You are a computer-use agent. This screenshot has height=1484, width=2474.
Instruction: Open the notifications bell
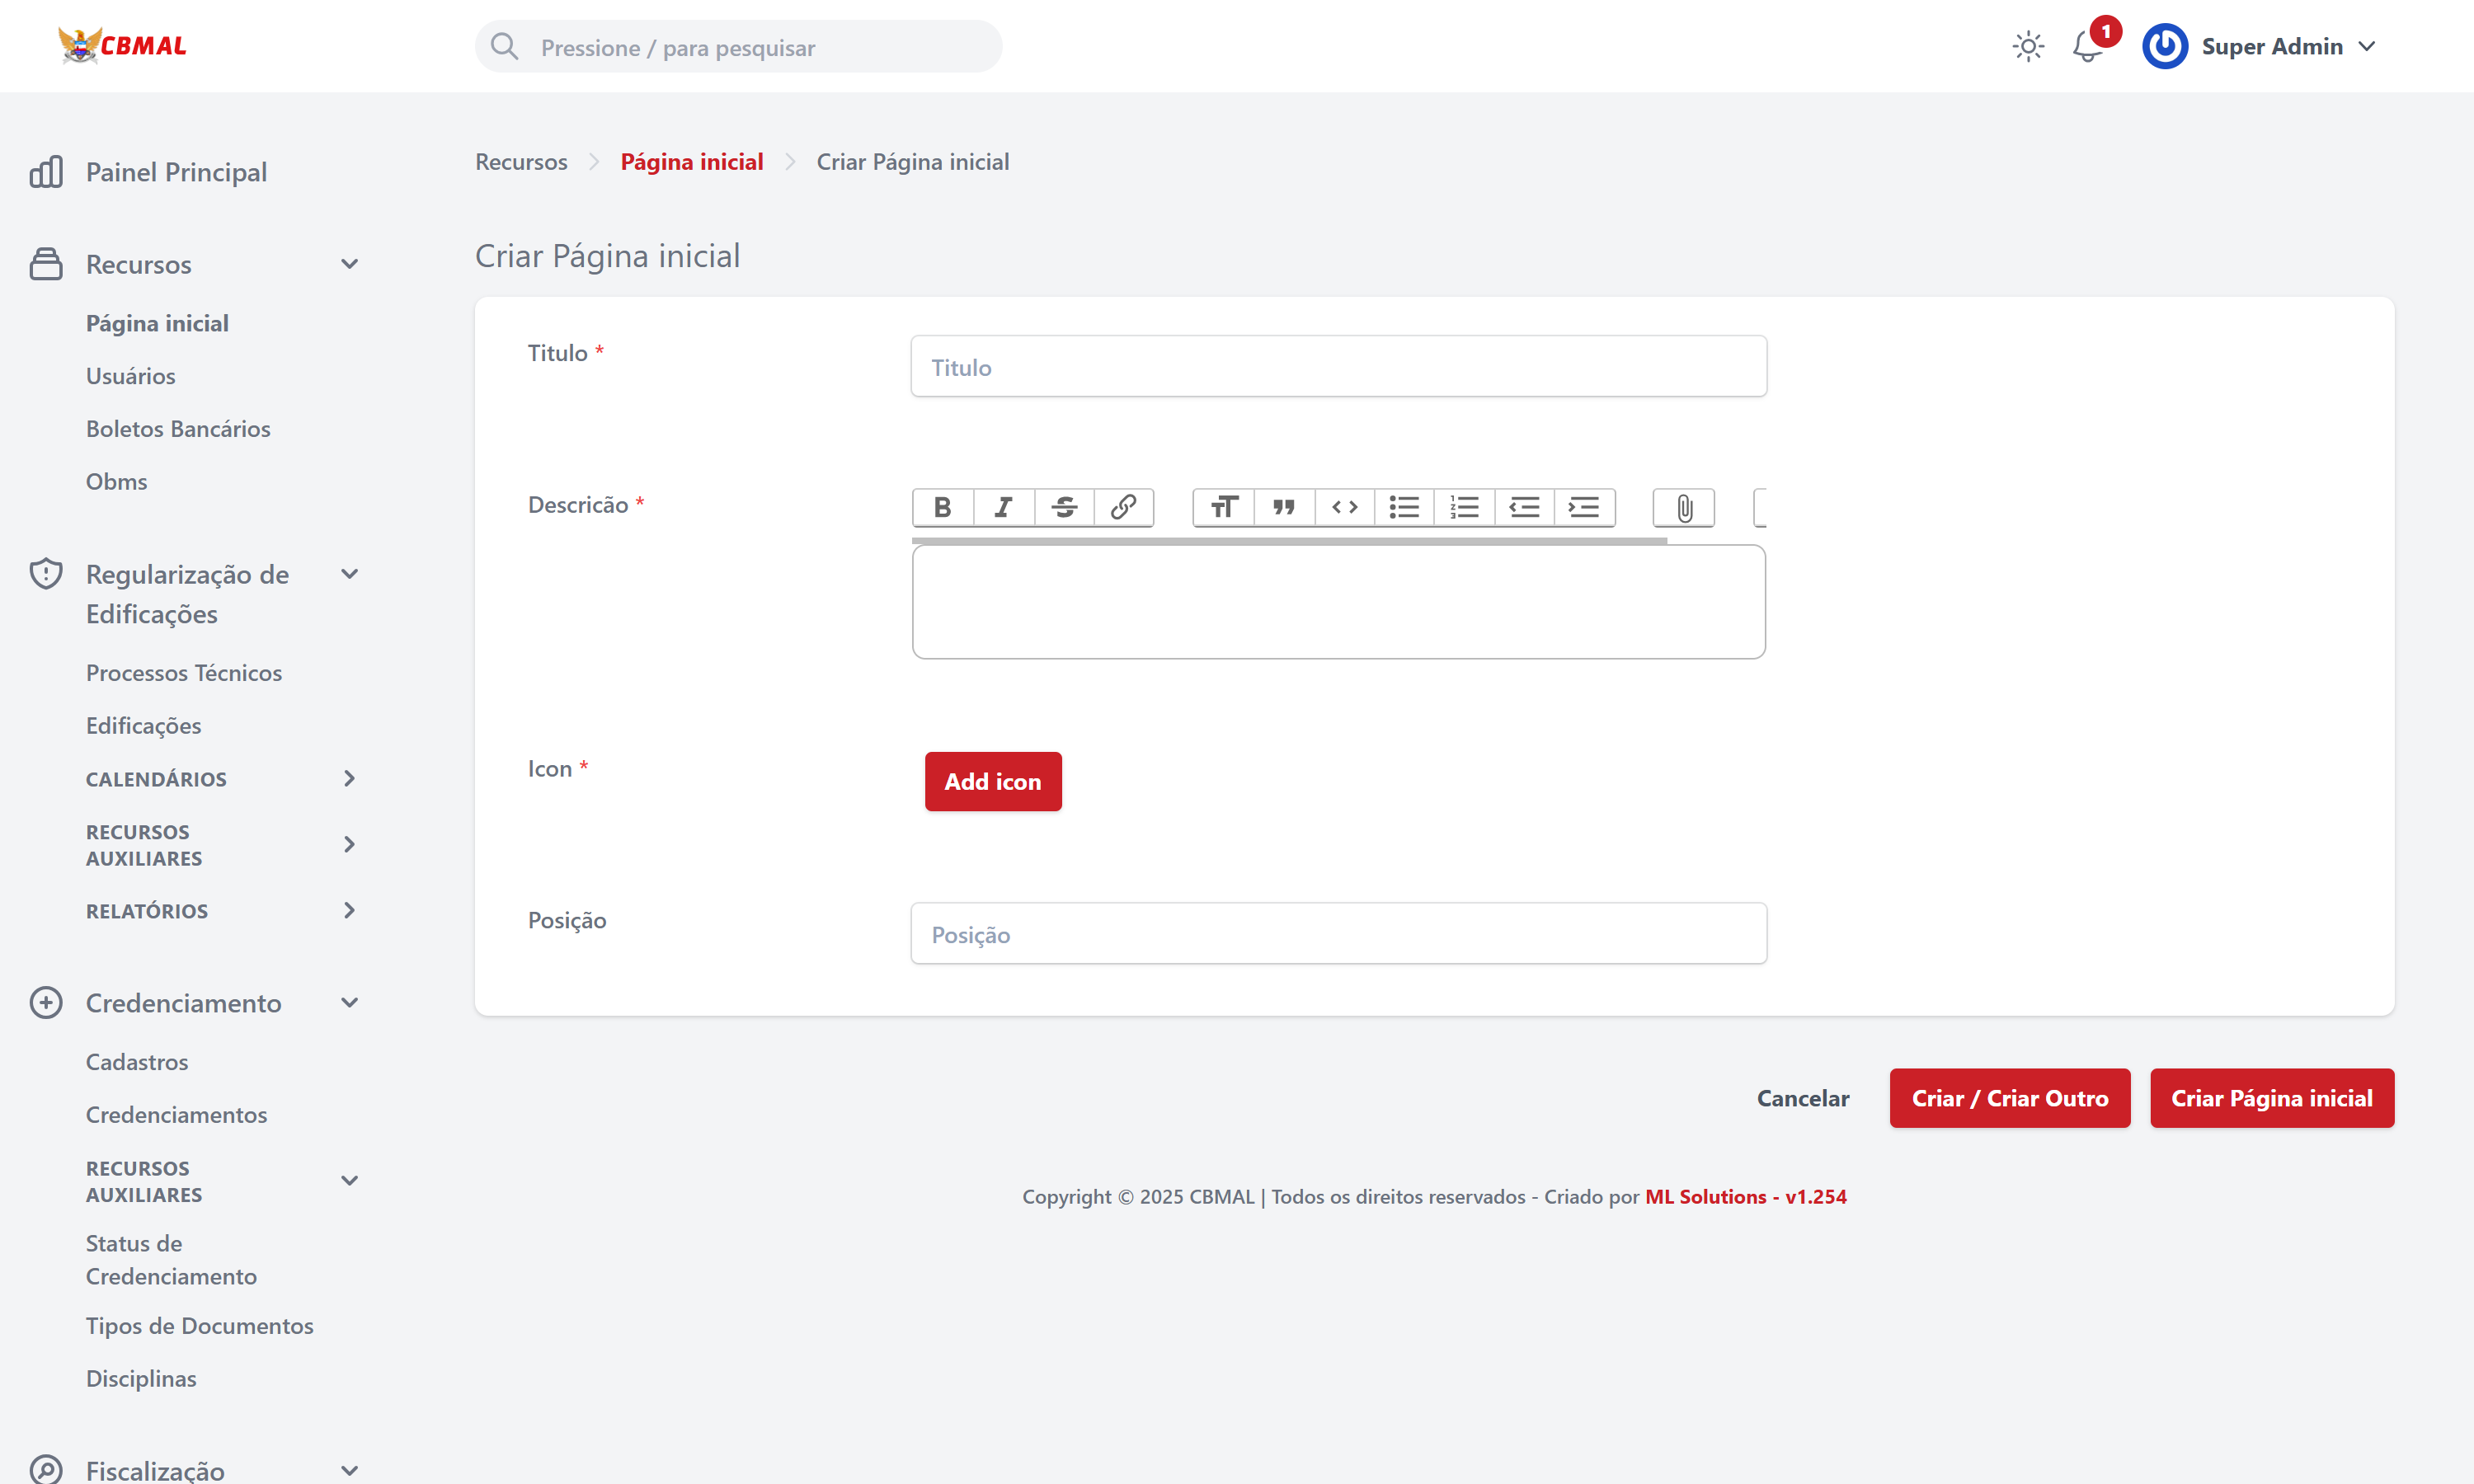click(x=2087, y=46)
